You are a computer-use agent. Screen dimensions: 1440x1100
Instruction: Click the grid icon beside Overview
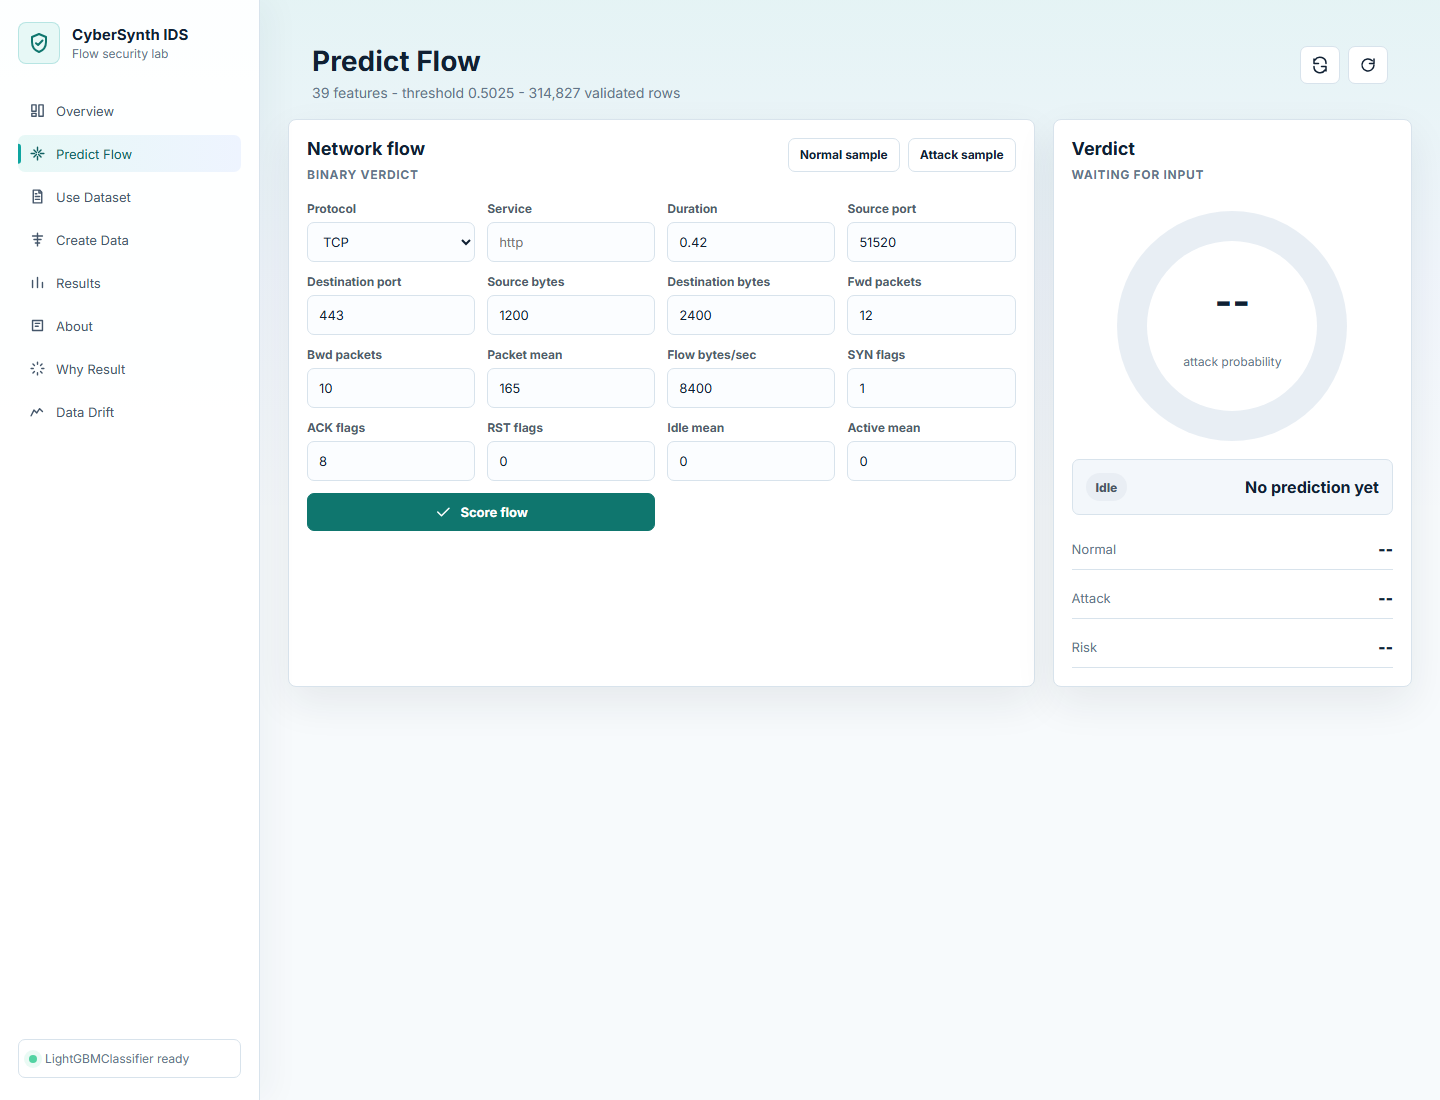pyautogui.click(x=37, y=111)
